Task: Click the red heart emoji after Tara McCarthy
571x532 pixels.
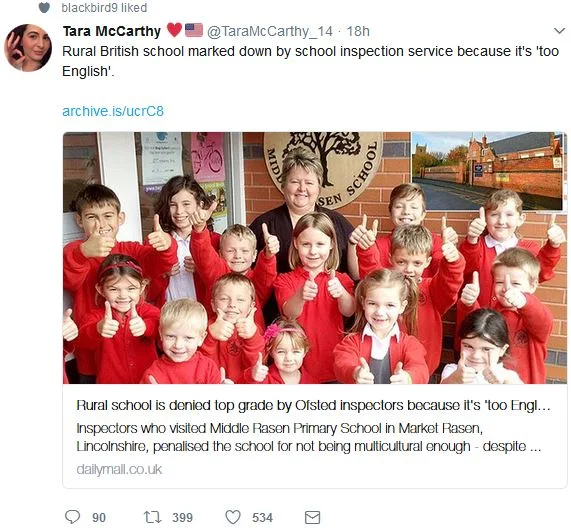Action: coord(174,30)
